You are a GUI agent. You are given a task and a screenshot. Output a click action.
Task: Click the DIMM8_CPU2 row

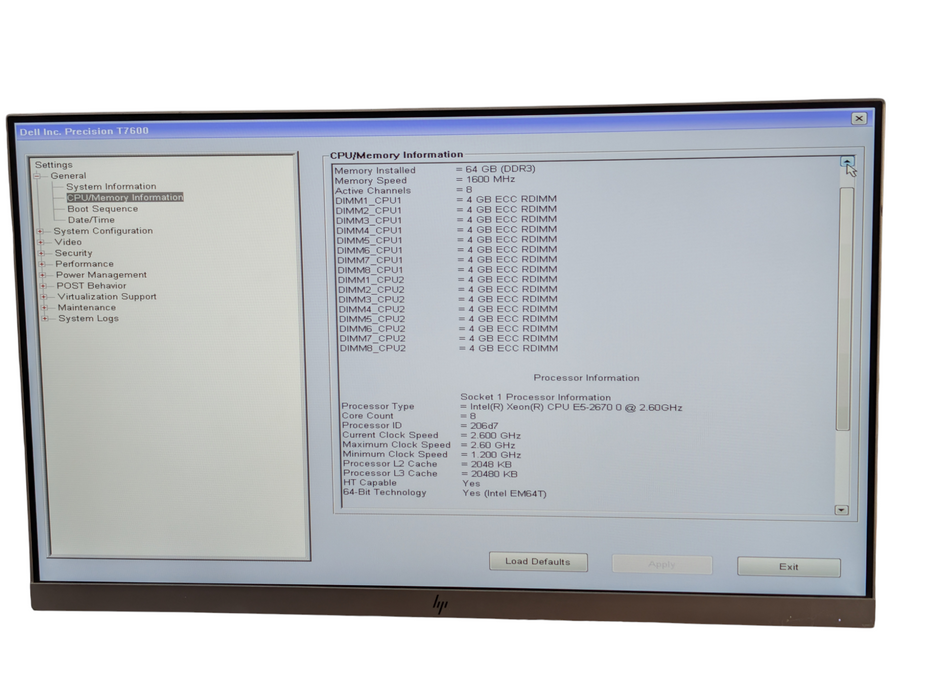point(449,348)
